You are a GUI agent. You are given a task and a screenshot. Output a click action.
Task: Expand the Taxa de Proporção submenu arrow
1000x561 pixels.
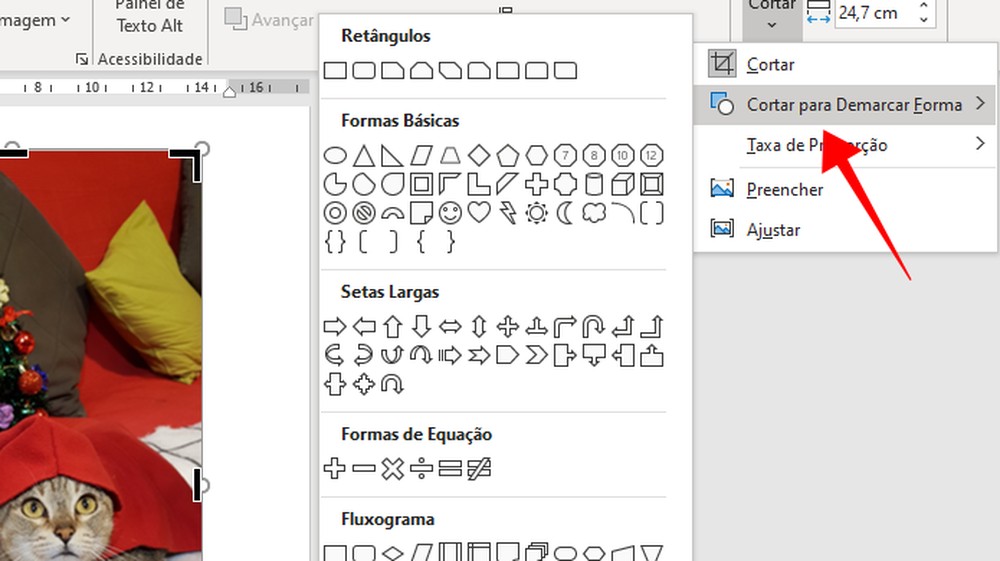click(980, 145)
